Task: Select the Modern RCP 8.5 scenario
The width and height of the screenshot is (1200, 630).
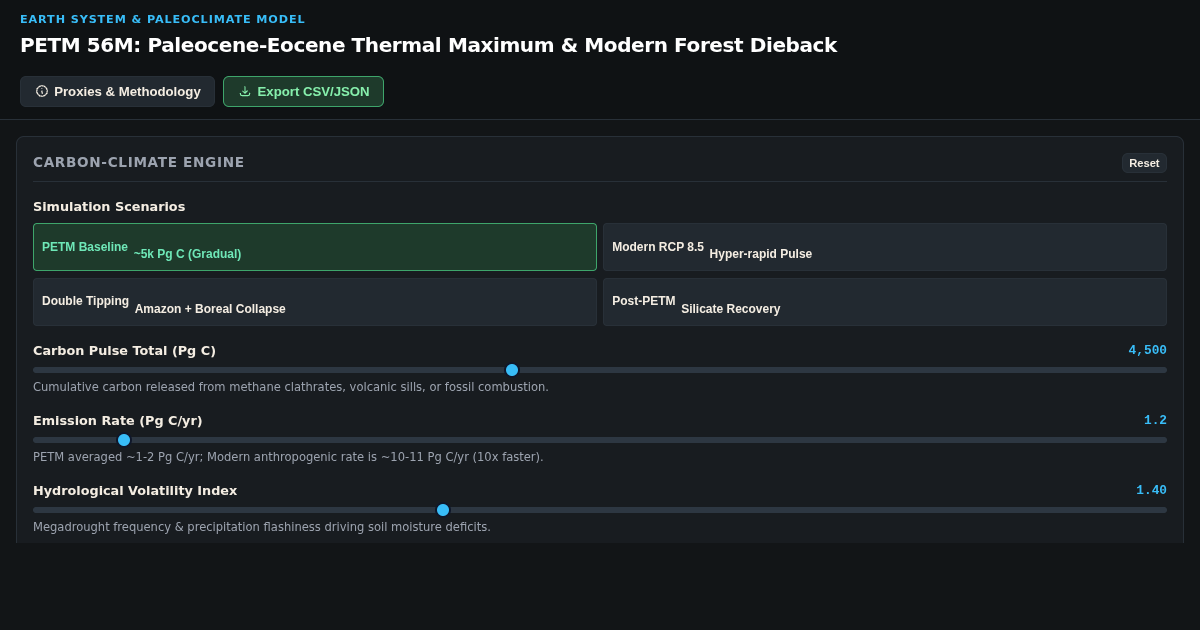Action: 885,247
